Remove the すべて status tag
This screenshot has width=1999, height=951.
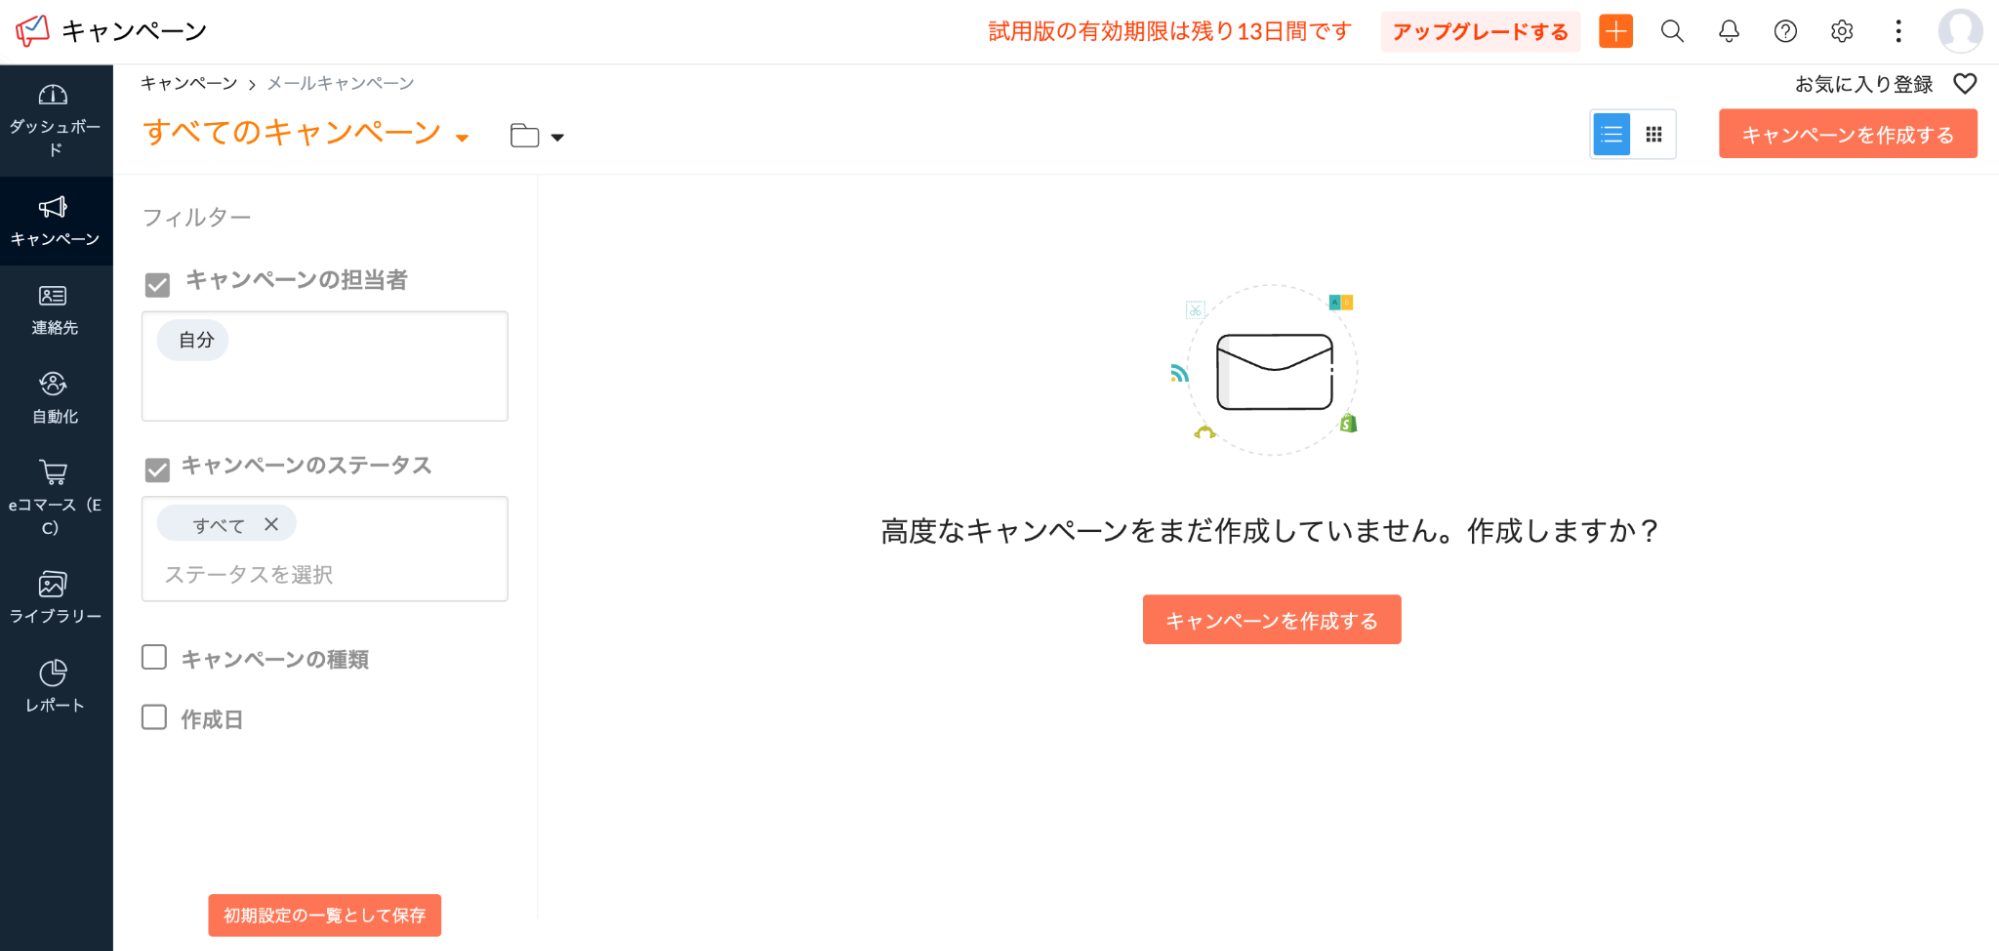[271, 524]
